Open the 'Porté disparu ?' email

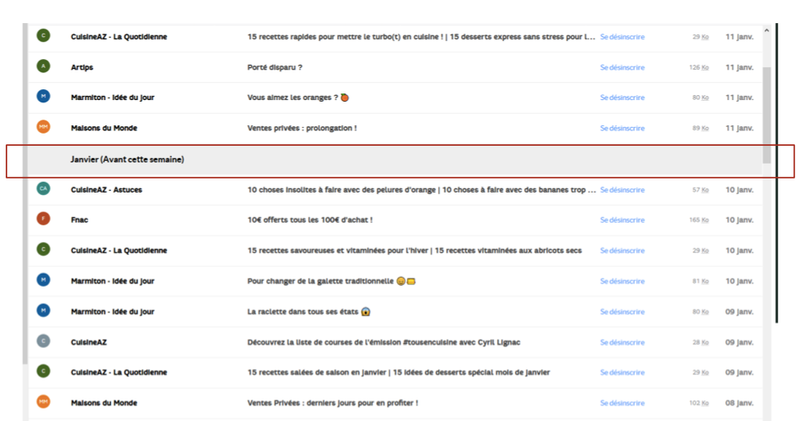274,67
